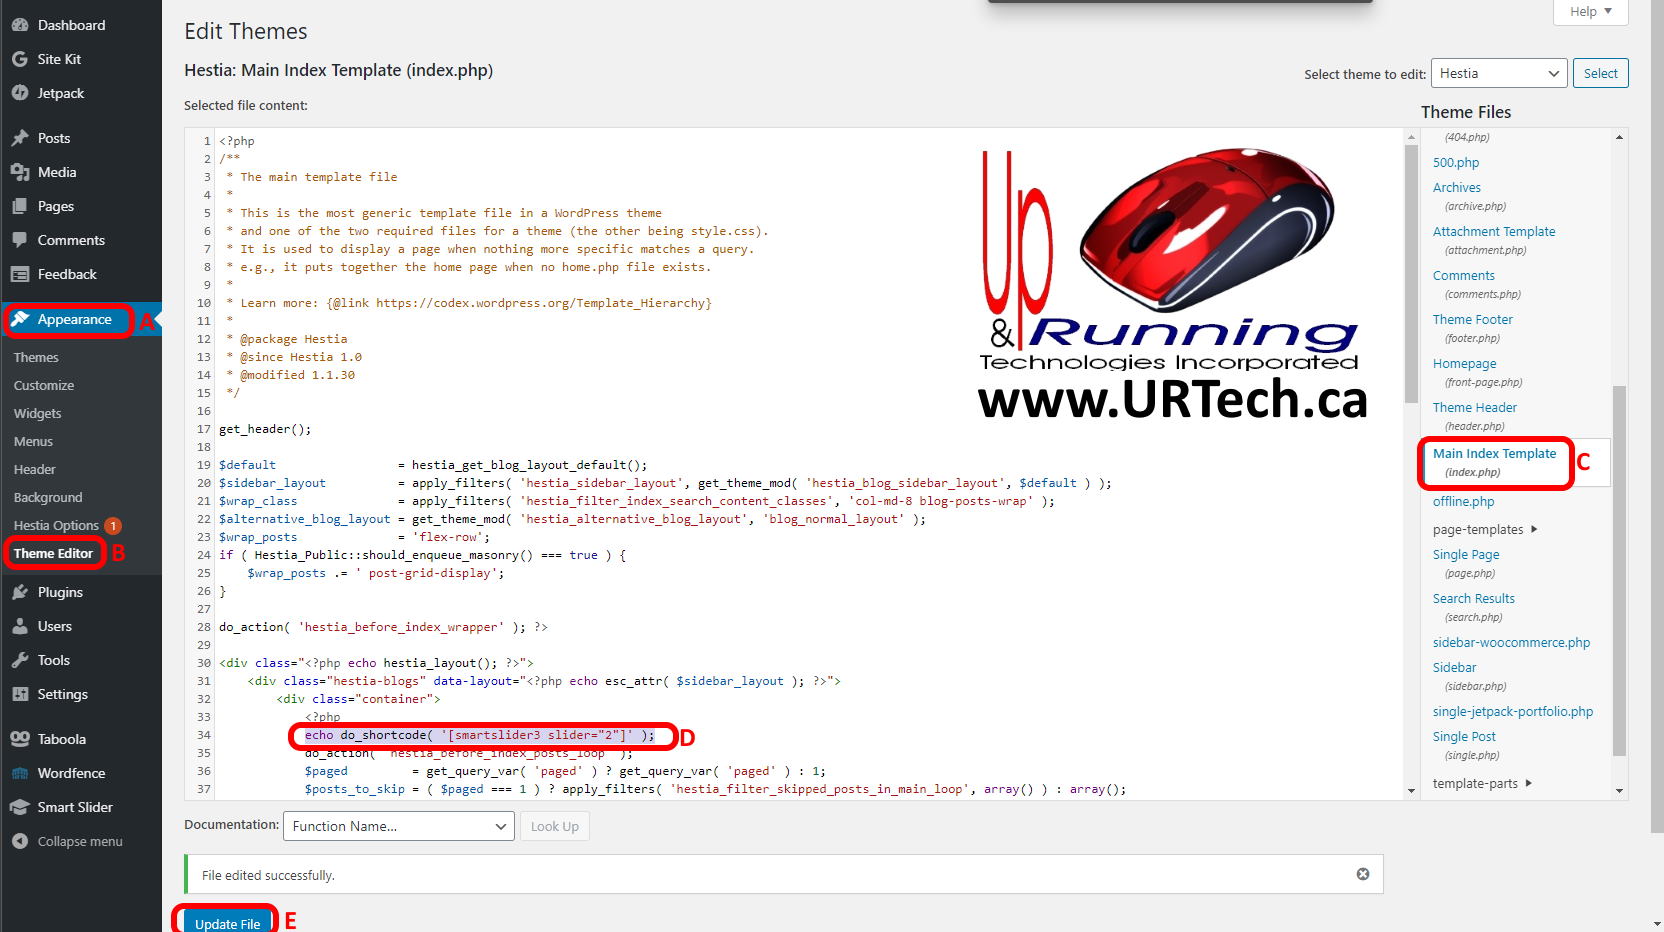This screenshot has width=1664, height=932.
Task: Open the Theme Editor menu item
Action: 55,552
